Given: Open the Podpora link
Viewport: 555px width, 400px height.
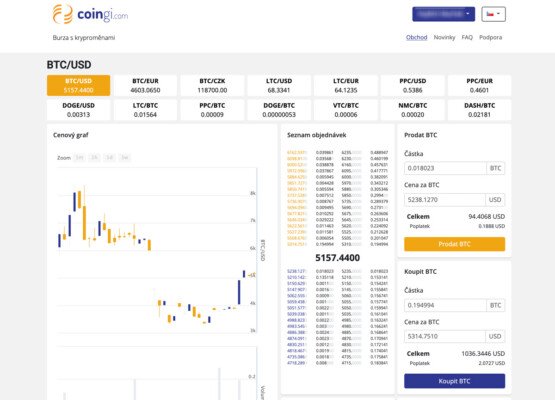Looking at the screenshot, I should (x=490, y=37).
